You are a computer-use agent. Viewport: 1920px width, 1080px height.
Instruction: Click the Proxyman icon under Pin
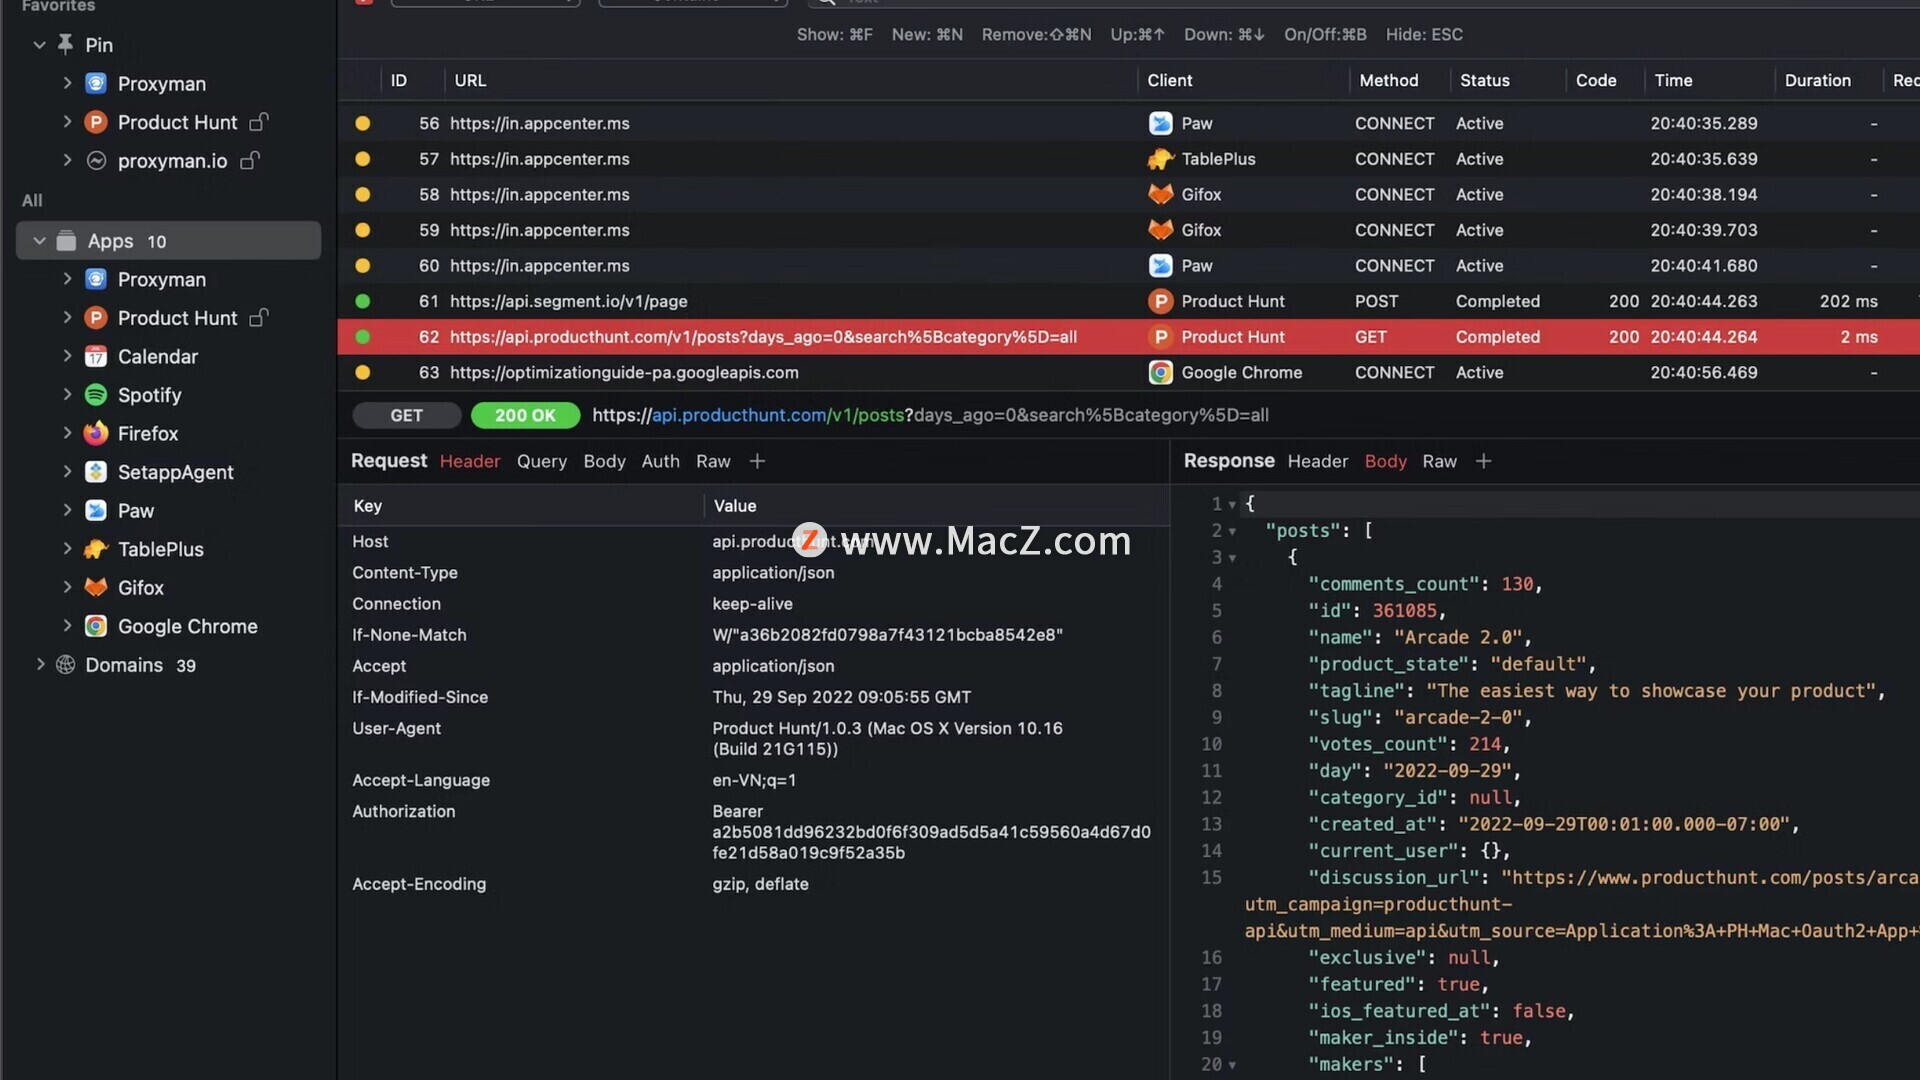pyautogui.click(x=96, y=83)
